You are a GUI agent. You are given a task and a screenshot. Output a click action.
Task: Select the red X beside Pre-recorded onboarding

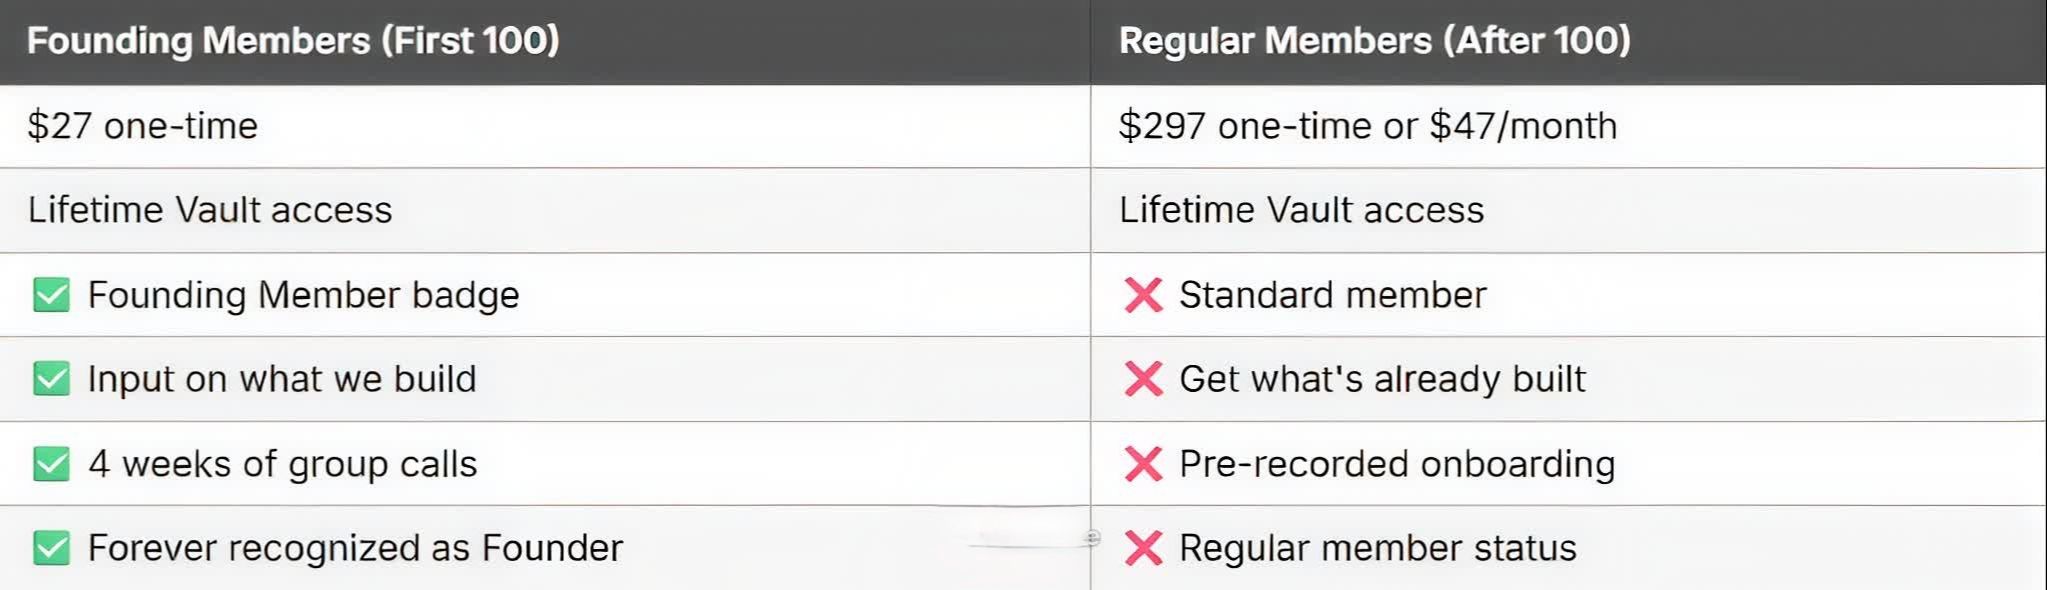click(1143, 464)
